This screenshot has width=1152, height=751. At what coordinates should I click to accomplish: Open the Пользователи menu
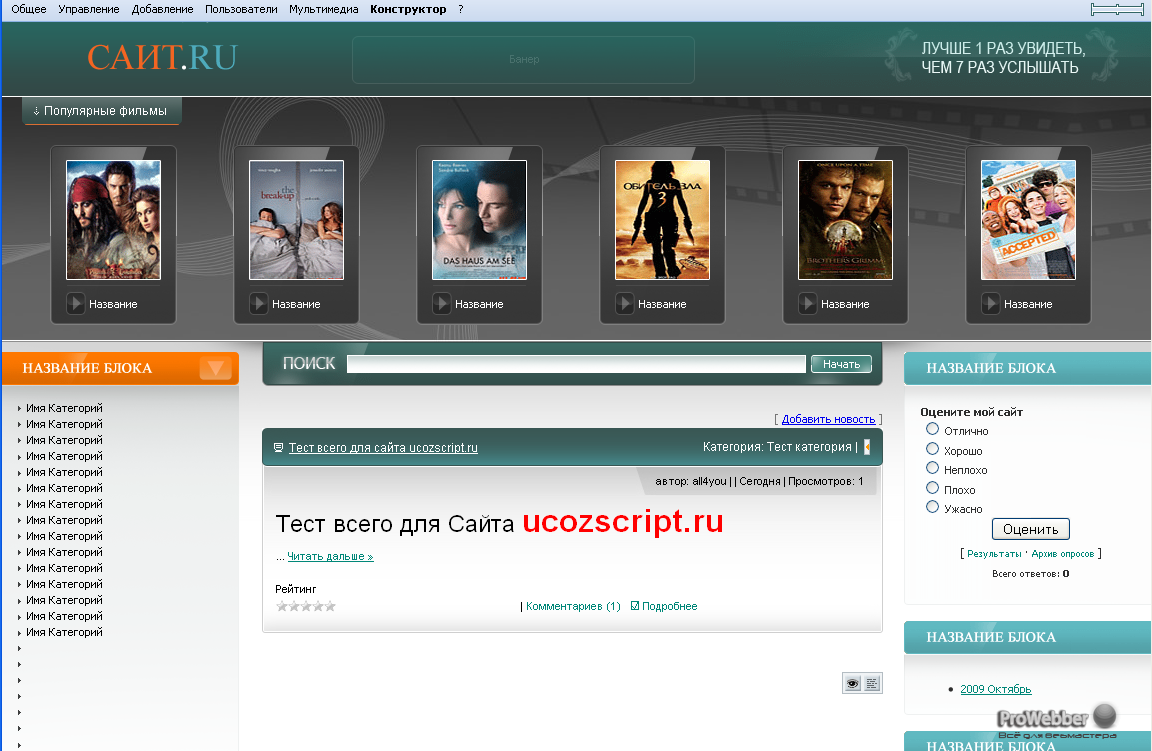[x=241, y=10]
